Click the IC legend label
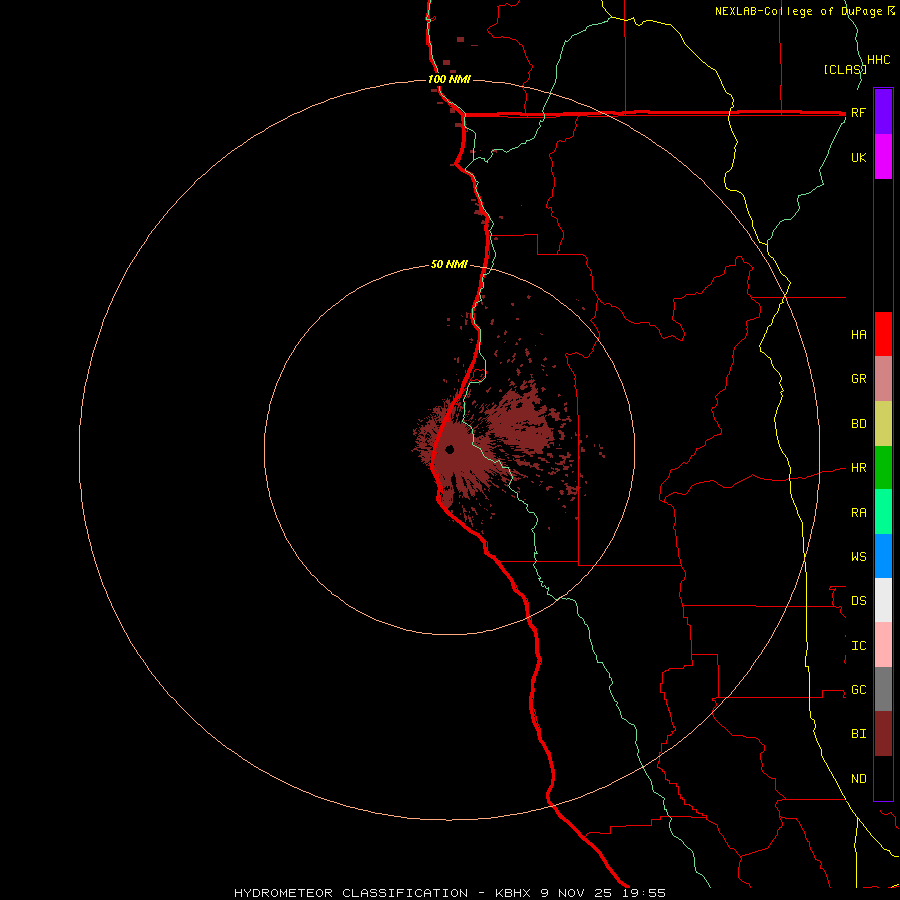Viewport: 900px width, 900px height. [x=858, y=646]
